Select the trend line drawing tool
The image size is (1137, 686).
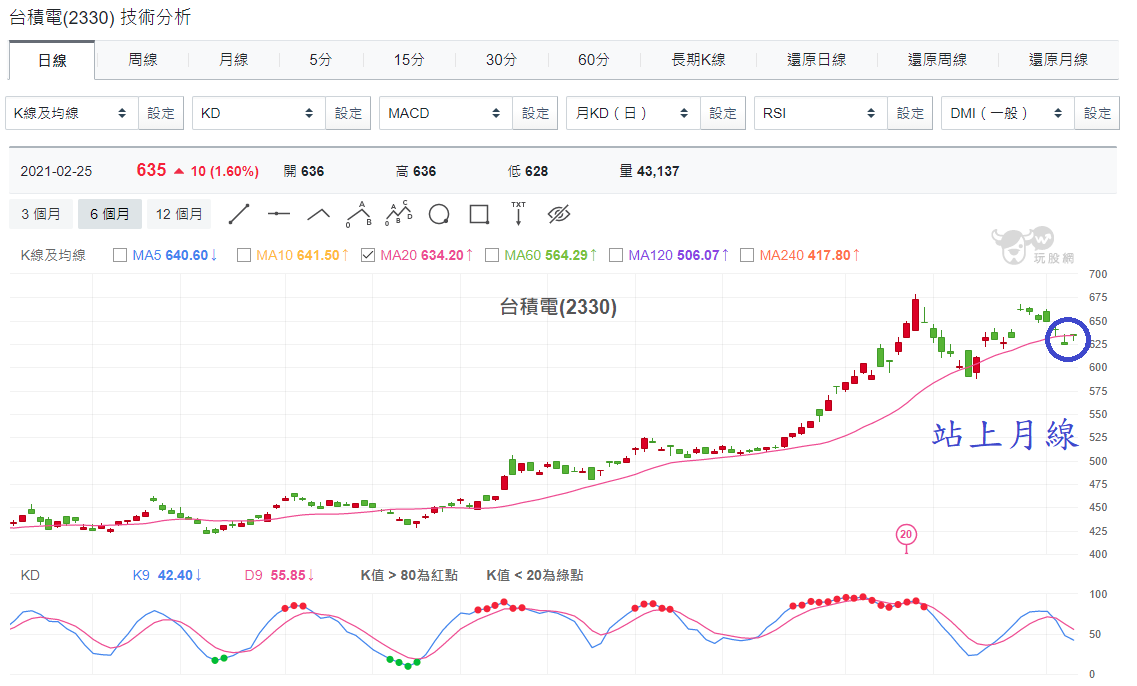[x=239, y=214]
